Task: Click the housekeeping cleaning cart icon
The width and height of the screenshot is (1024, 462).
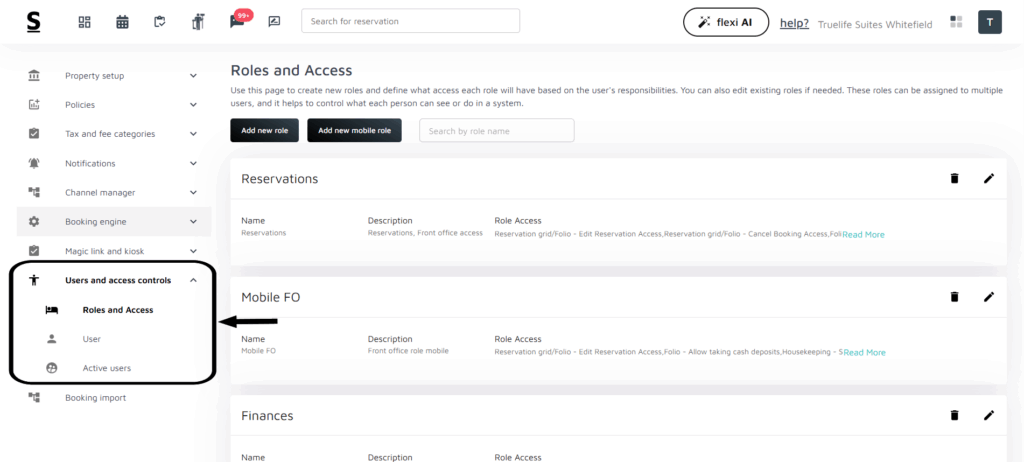Action: (198, 22)
